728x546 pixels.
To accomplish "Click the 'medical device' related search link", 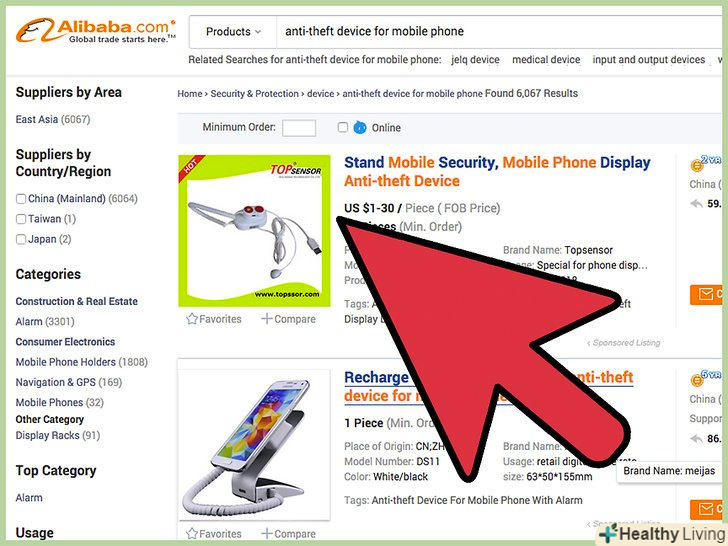I will [x=546, y=59].
